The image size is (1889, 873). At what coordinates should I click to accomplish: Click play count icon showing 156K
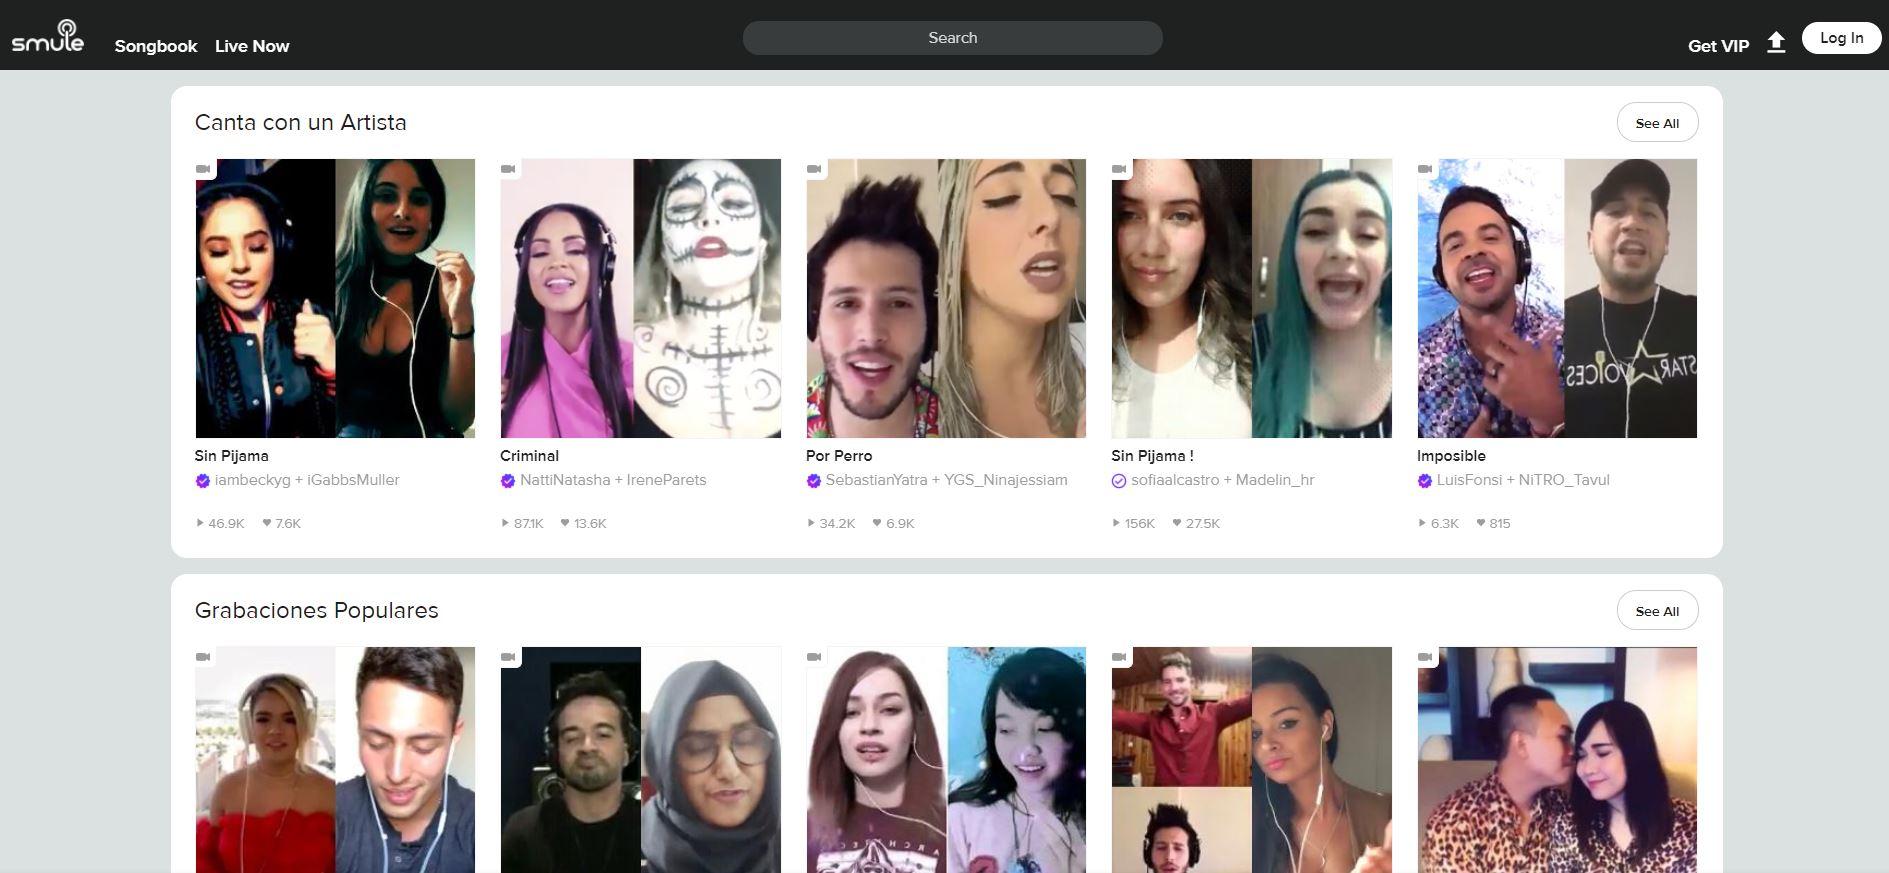pos(1116,523)
